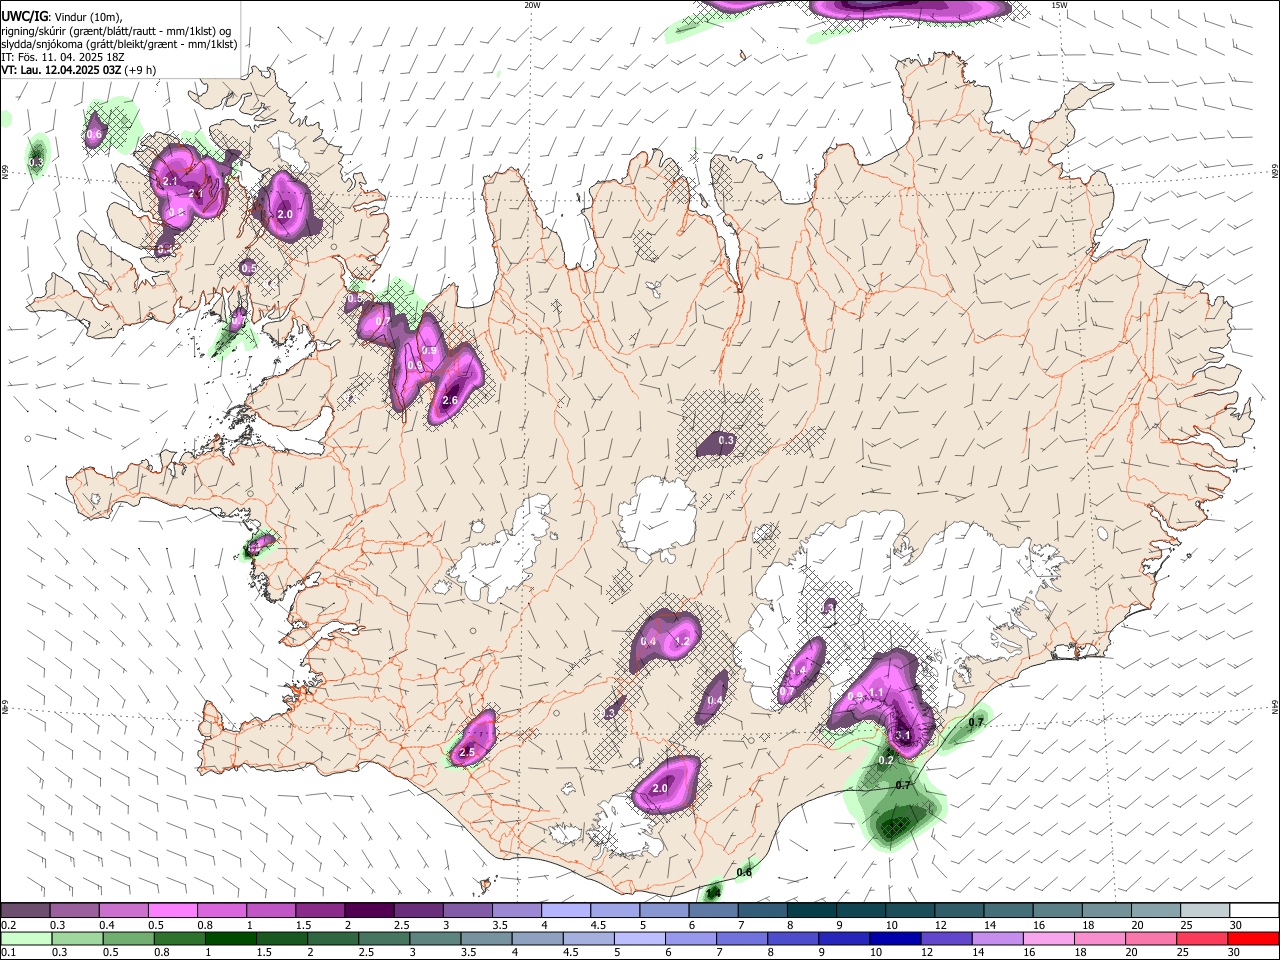Viewport: 1280px width, 960px height.
Task: Click the '15W' longitude label at the top
Action: point(1058,4)
